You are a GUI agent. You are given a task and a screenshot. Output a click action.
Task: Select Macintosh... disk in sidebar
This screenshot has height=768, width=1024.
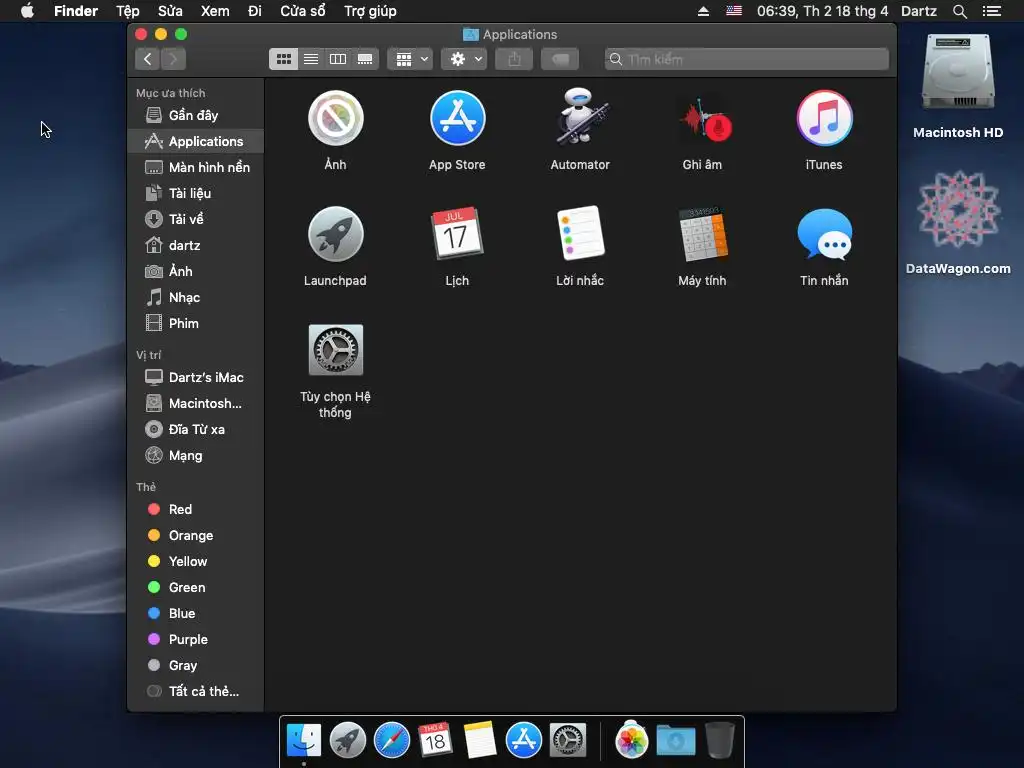(x=196, y=404)
